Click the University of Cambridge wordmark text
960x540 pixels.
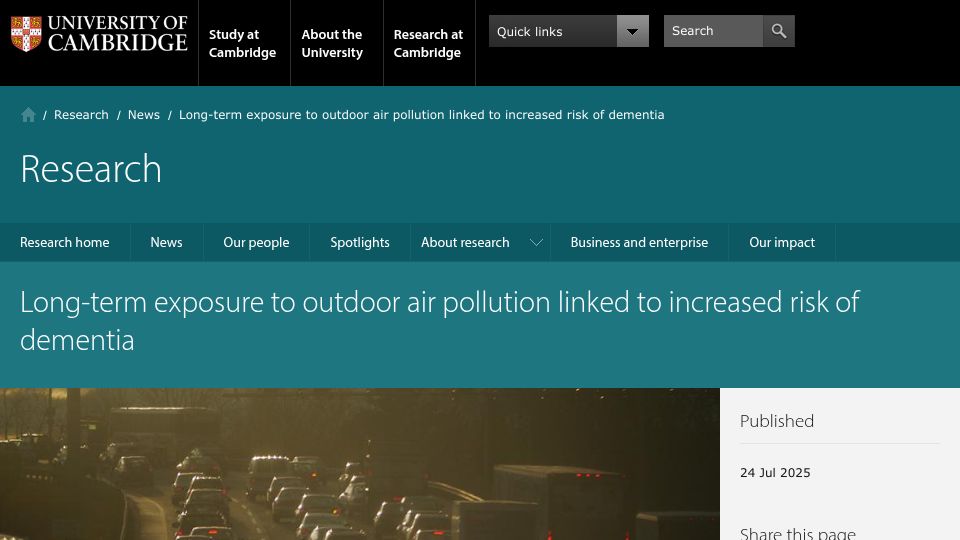point(118,33)
